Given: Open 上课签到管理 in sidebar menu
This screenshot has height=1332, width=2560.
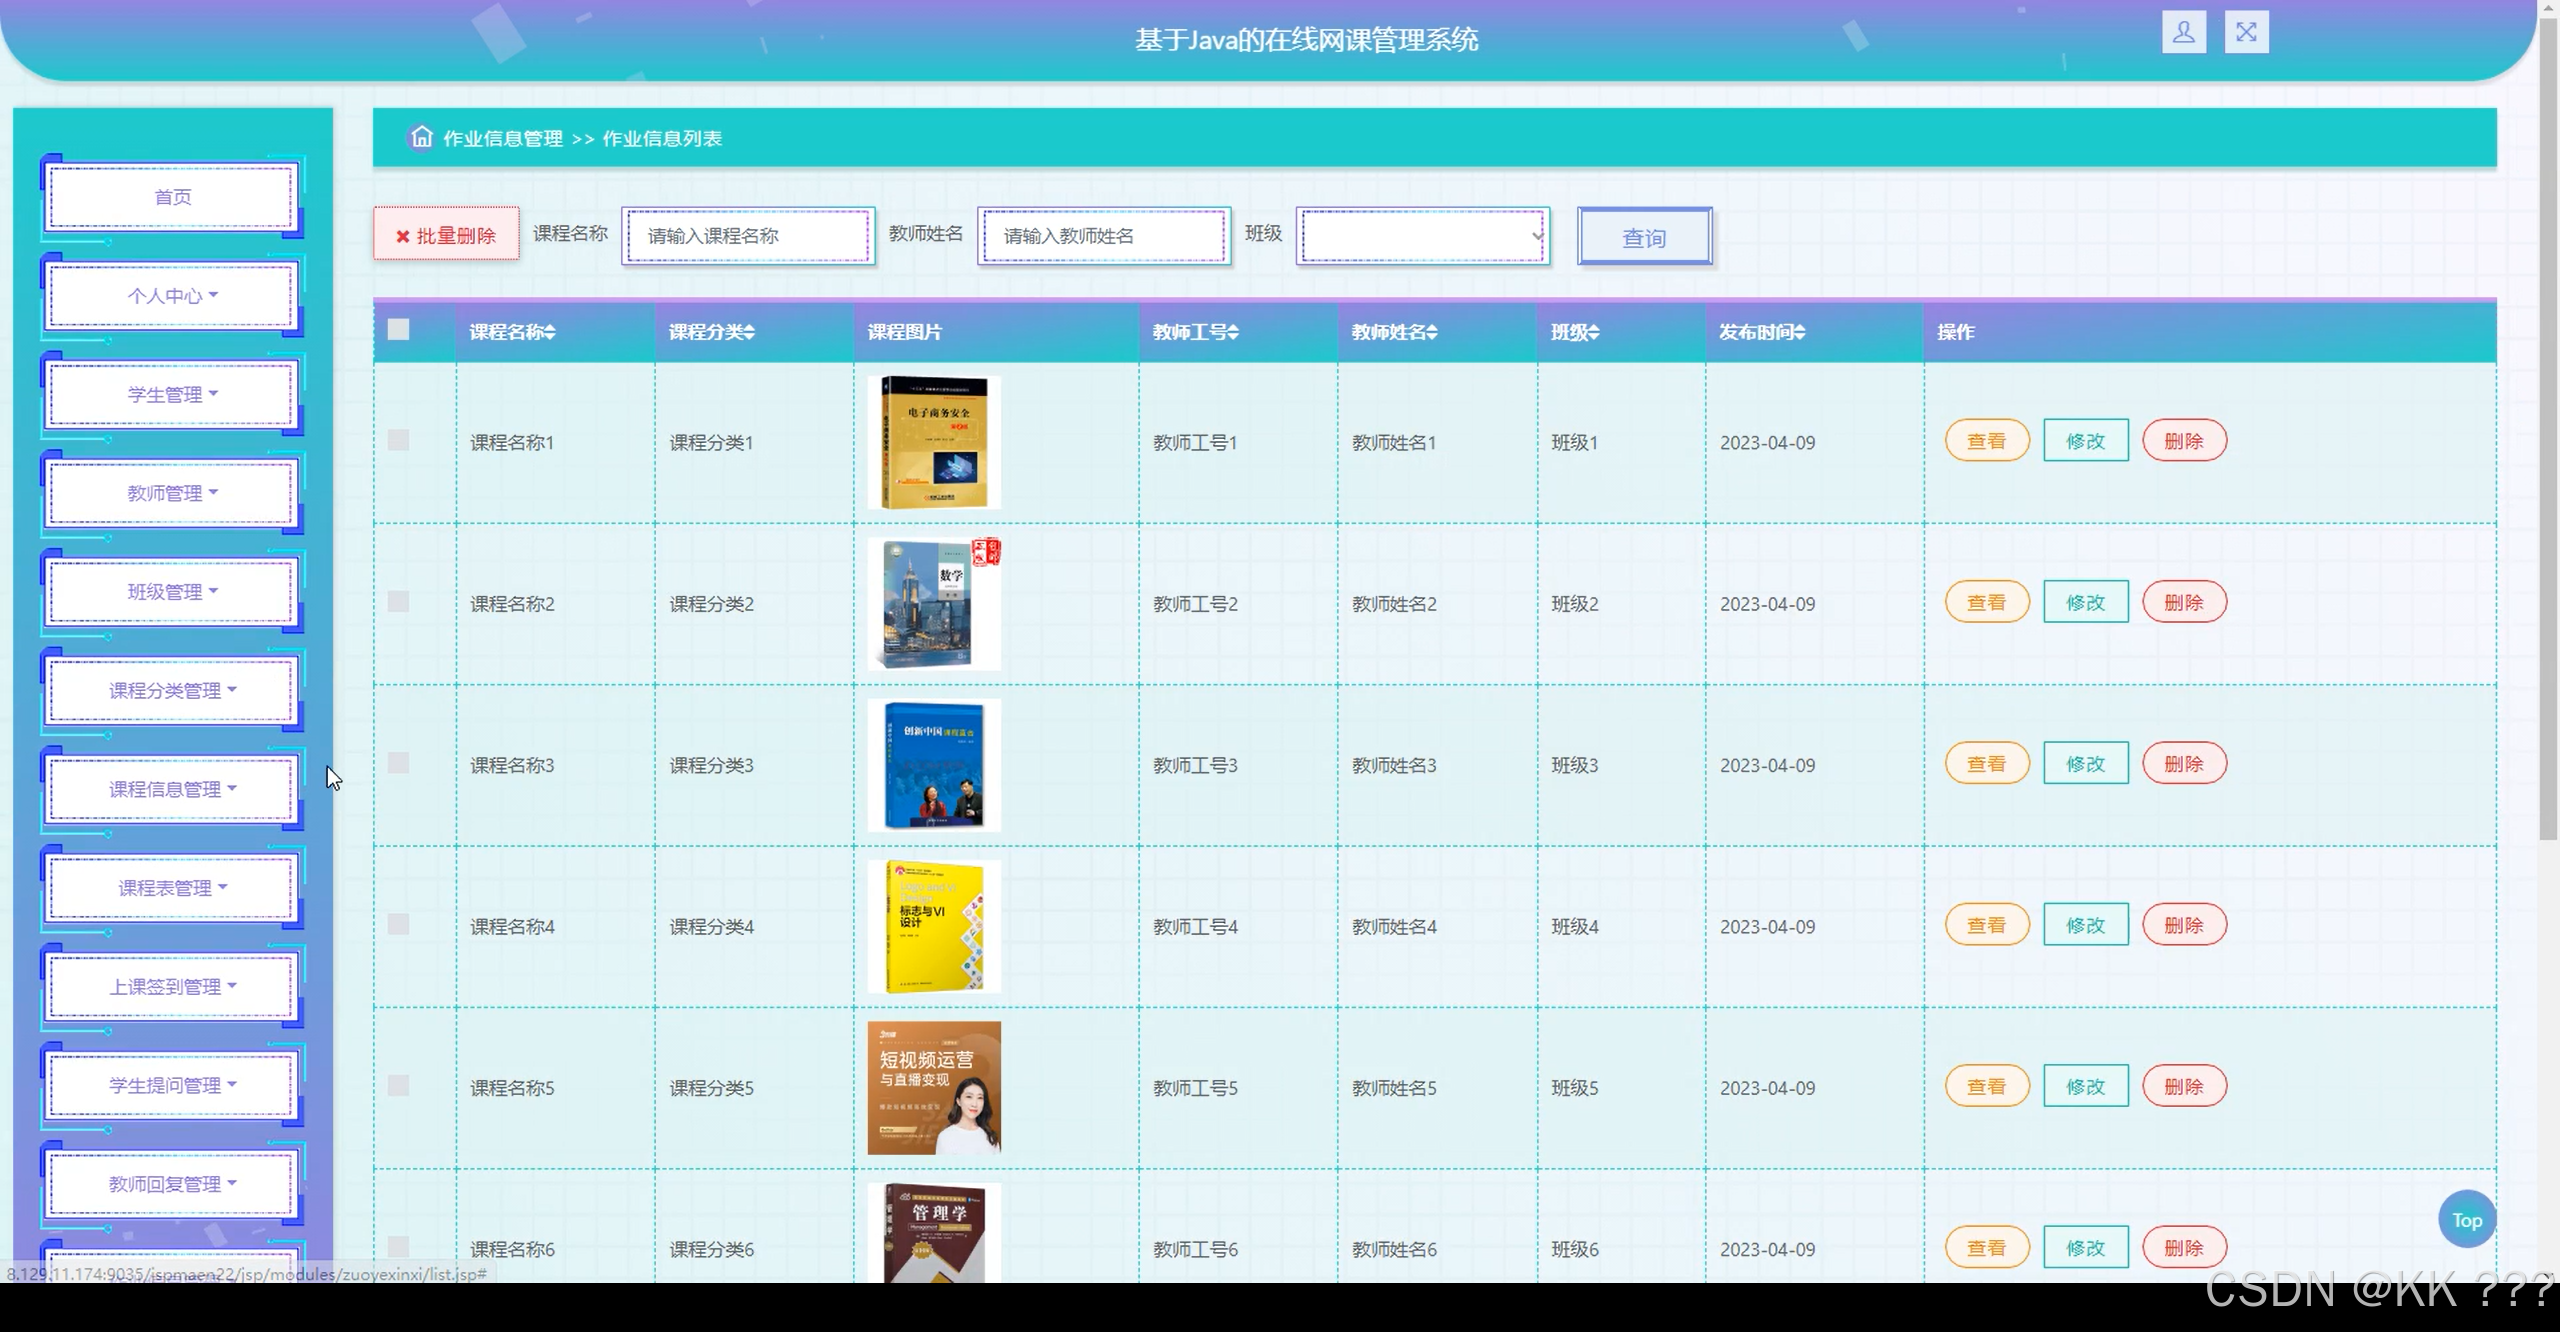Looking at the screenshot, I should tap(172, 986).
